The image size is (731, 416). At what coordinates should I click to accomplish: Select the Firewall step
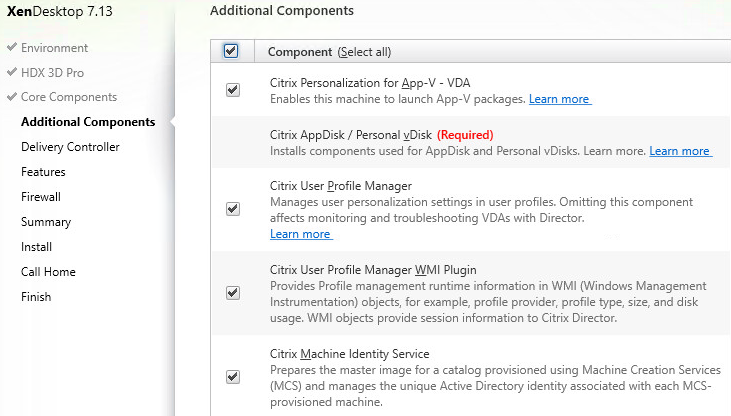pyautogui.click(x=41, y=197)
